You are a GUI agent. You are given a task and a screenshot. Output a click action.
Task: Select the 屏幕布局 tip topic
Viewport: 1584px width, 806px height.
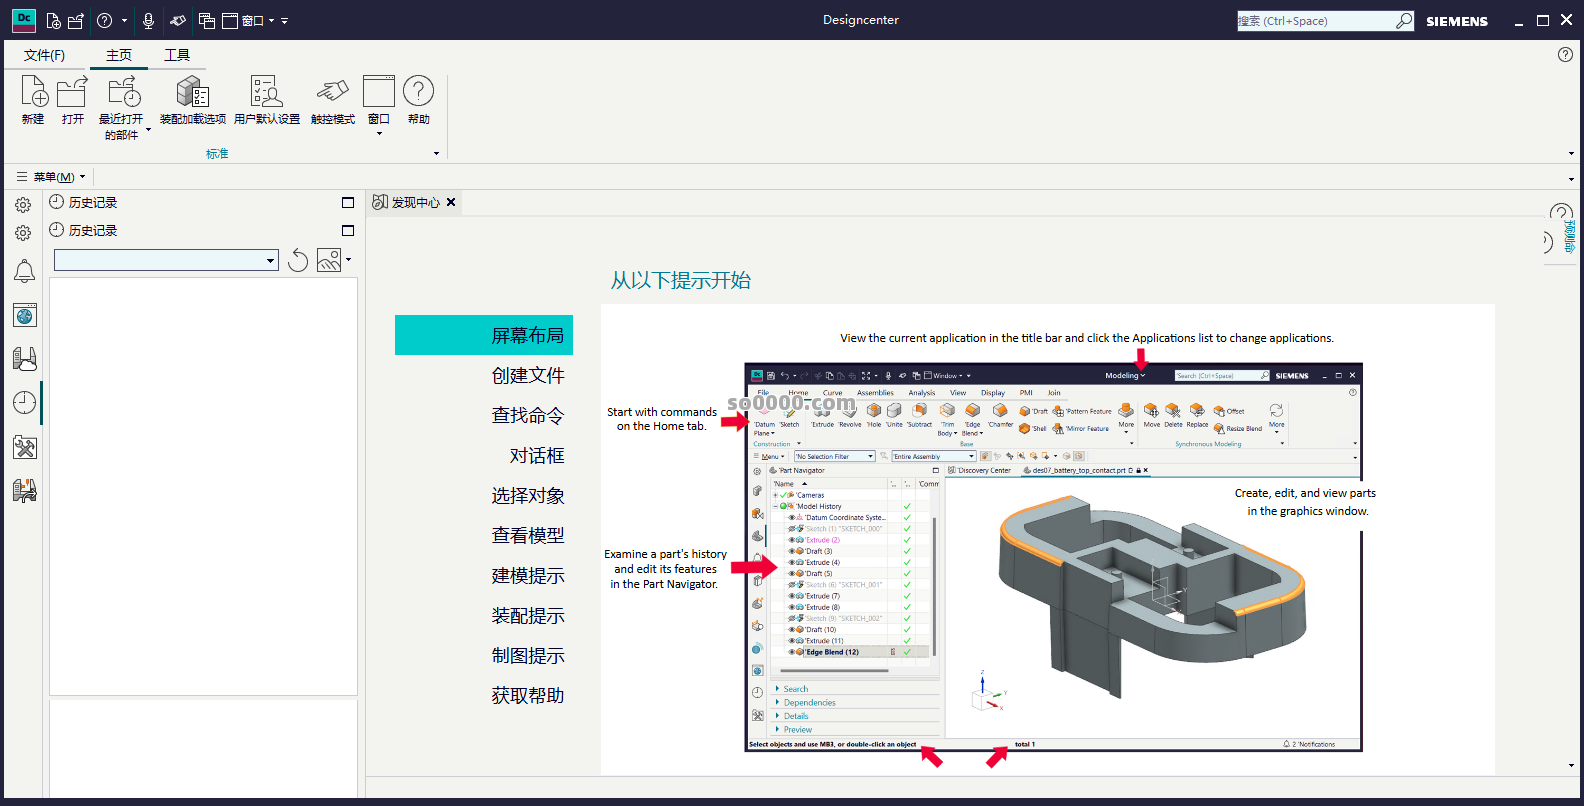(x=484, y=335)
